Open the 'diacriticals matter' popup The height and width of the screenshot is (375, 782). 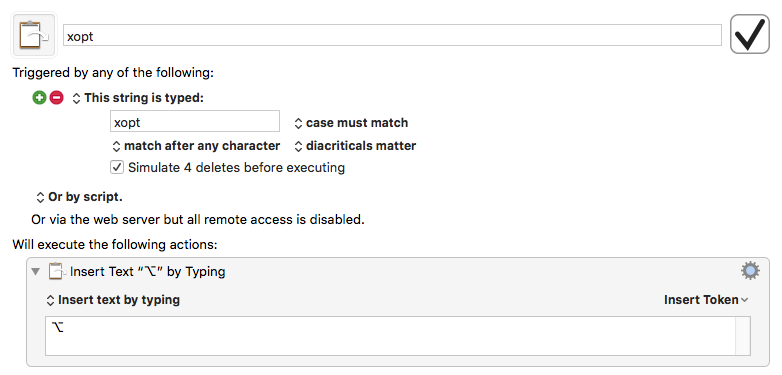tap(355, 146)
